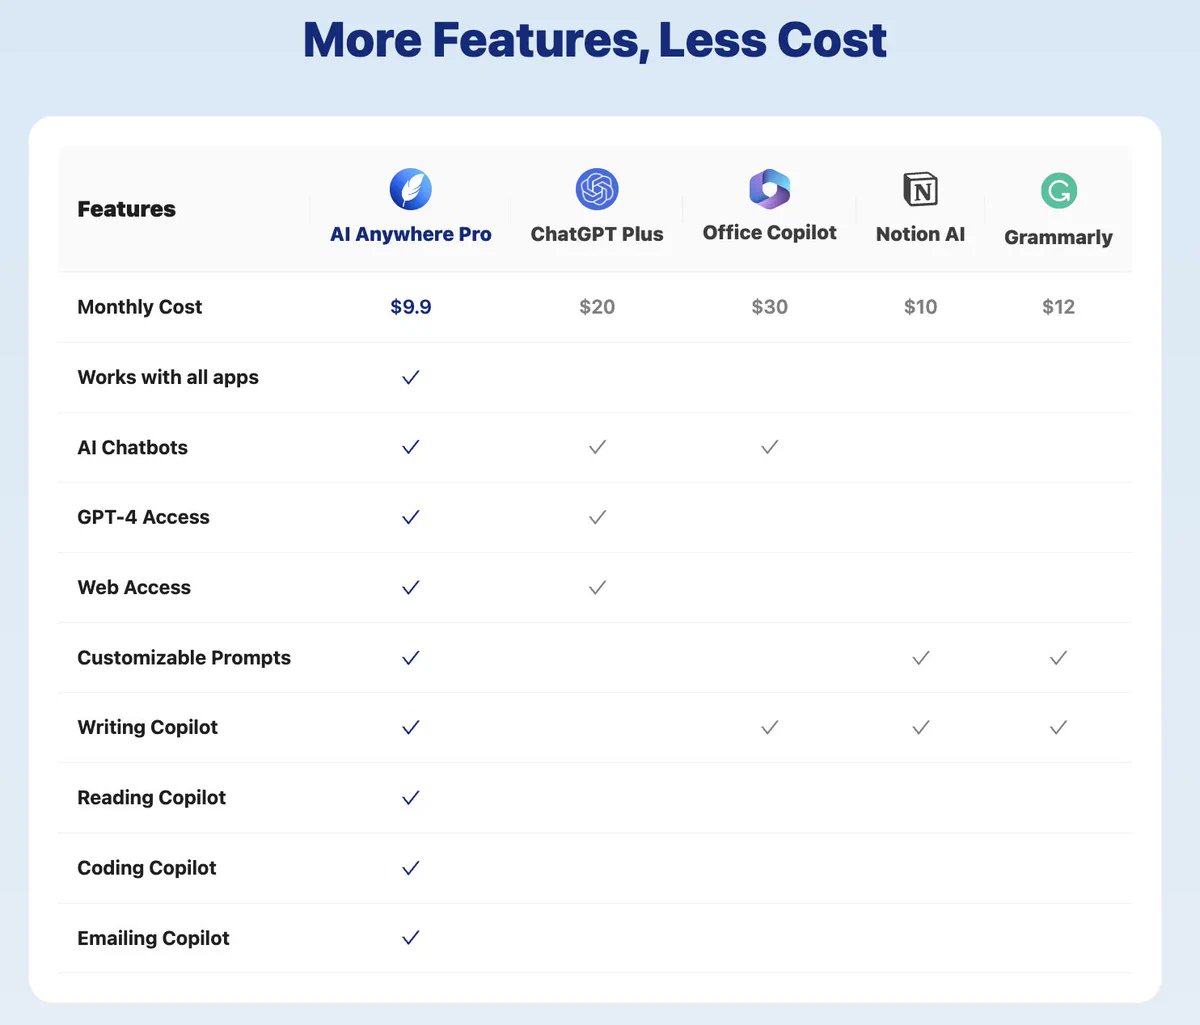Click AI Anywhere Pro checkmark for Coding Copilot
The height and width of the screenshot is (1025, 1200).
[410, 868]
